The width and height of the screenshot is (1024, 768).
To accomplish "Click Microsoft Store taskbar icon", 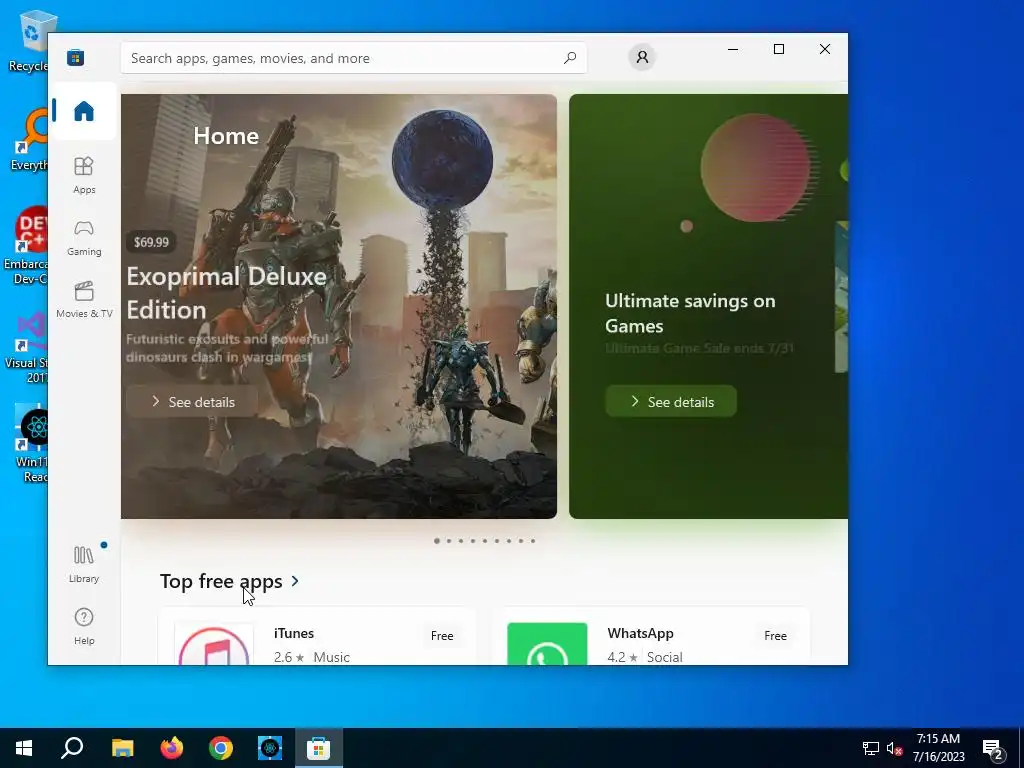I will click(x=319, y=748).
